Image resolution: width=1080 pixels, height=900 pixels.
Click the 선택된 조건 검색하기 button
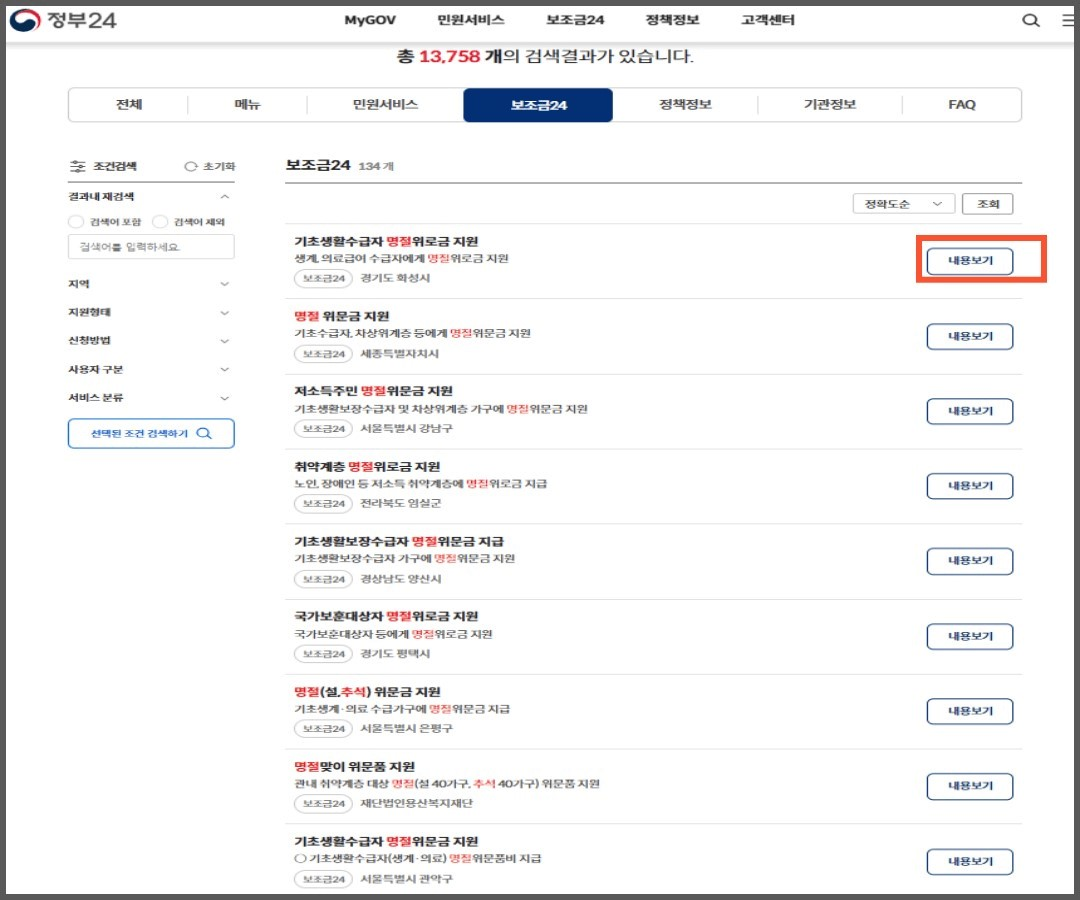[151, 434]
